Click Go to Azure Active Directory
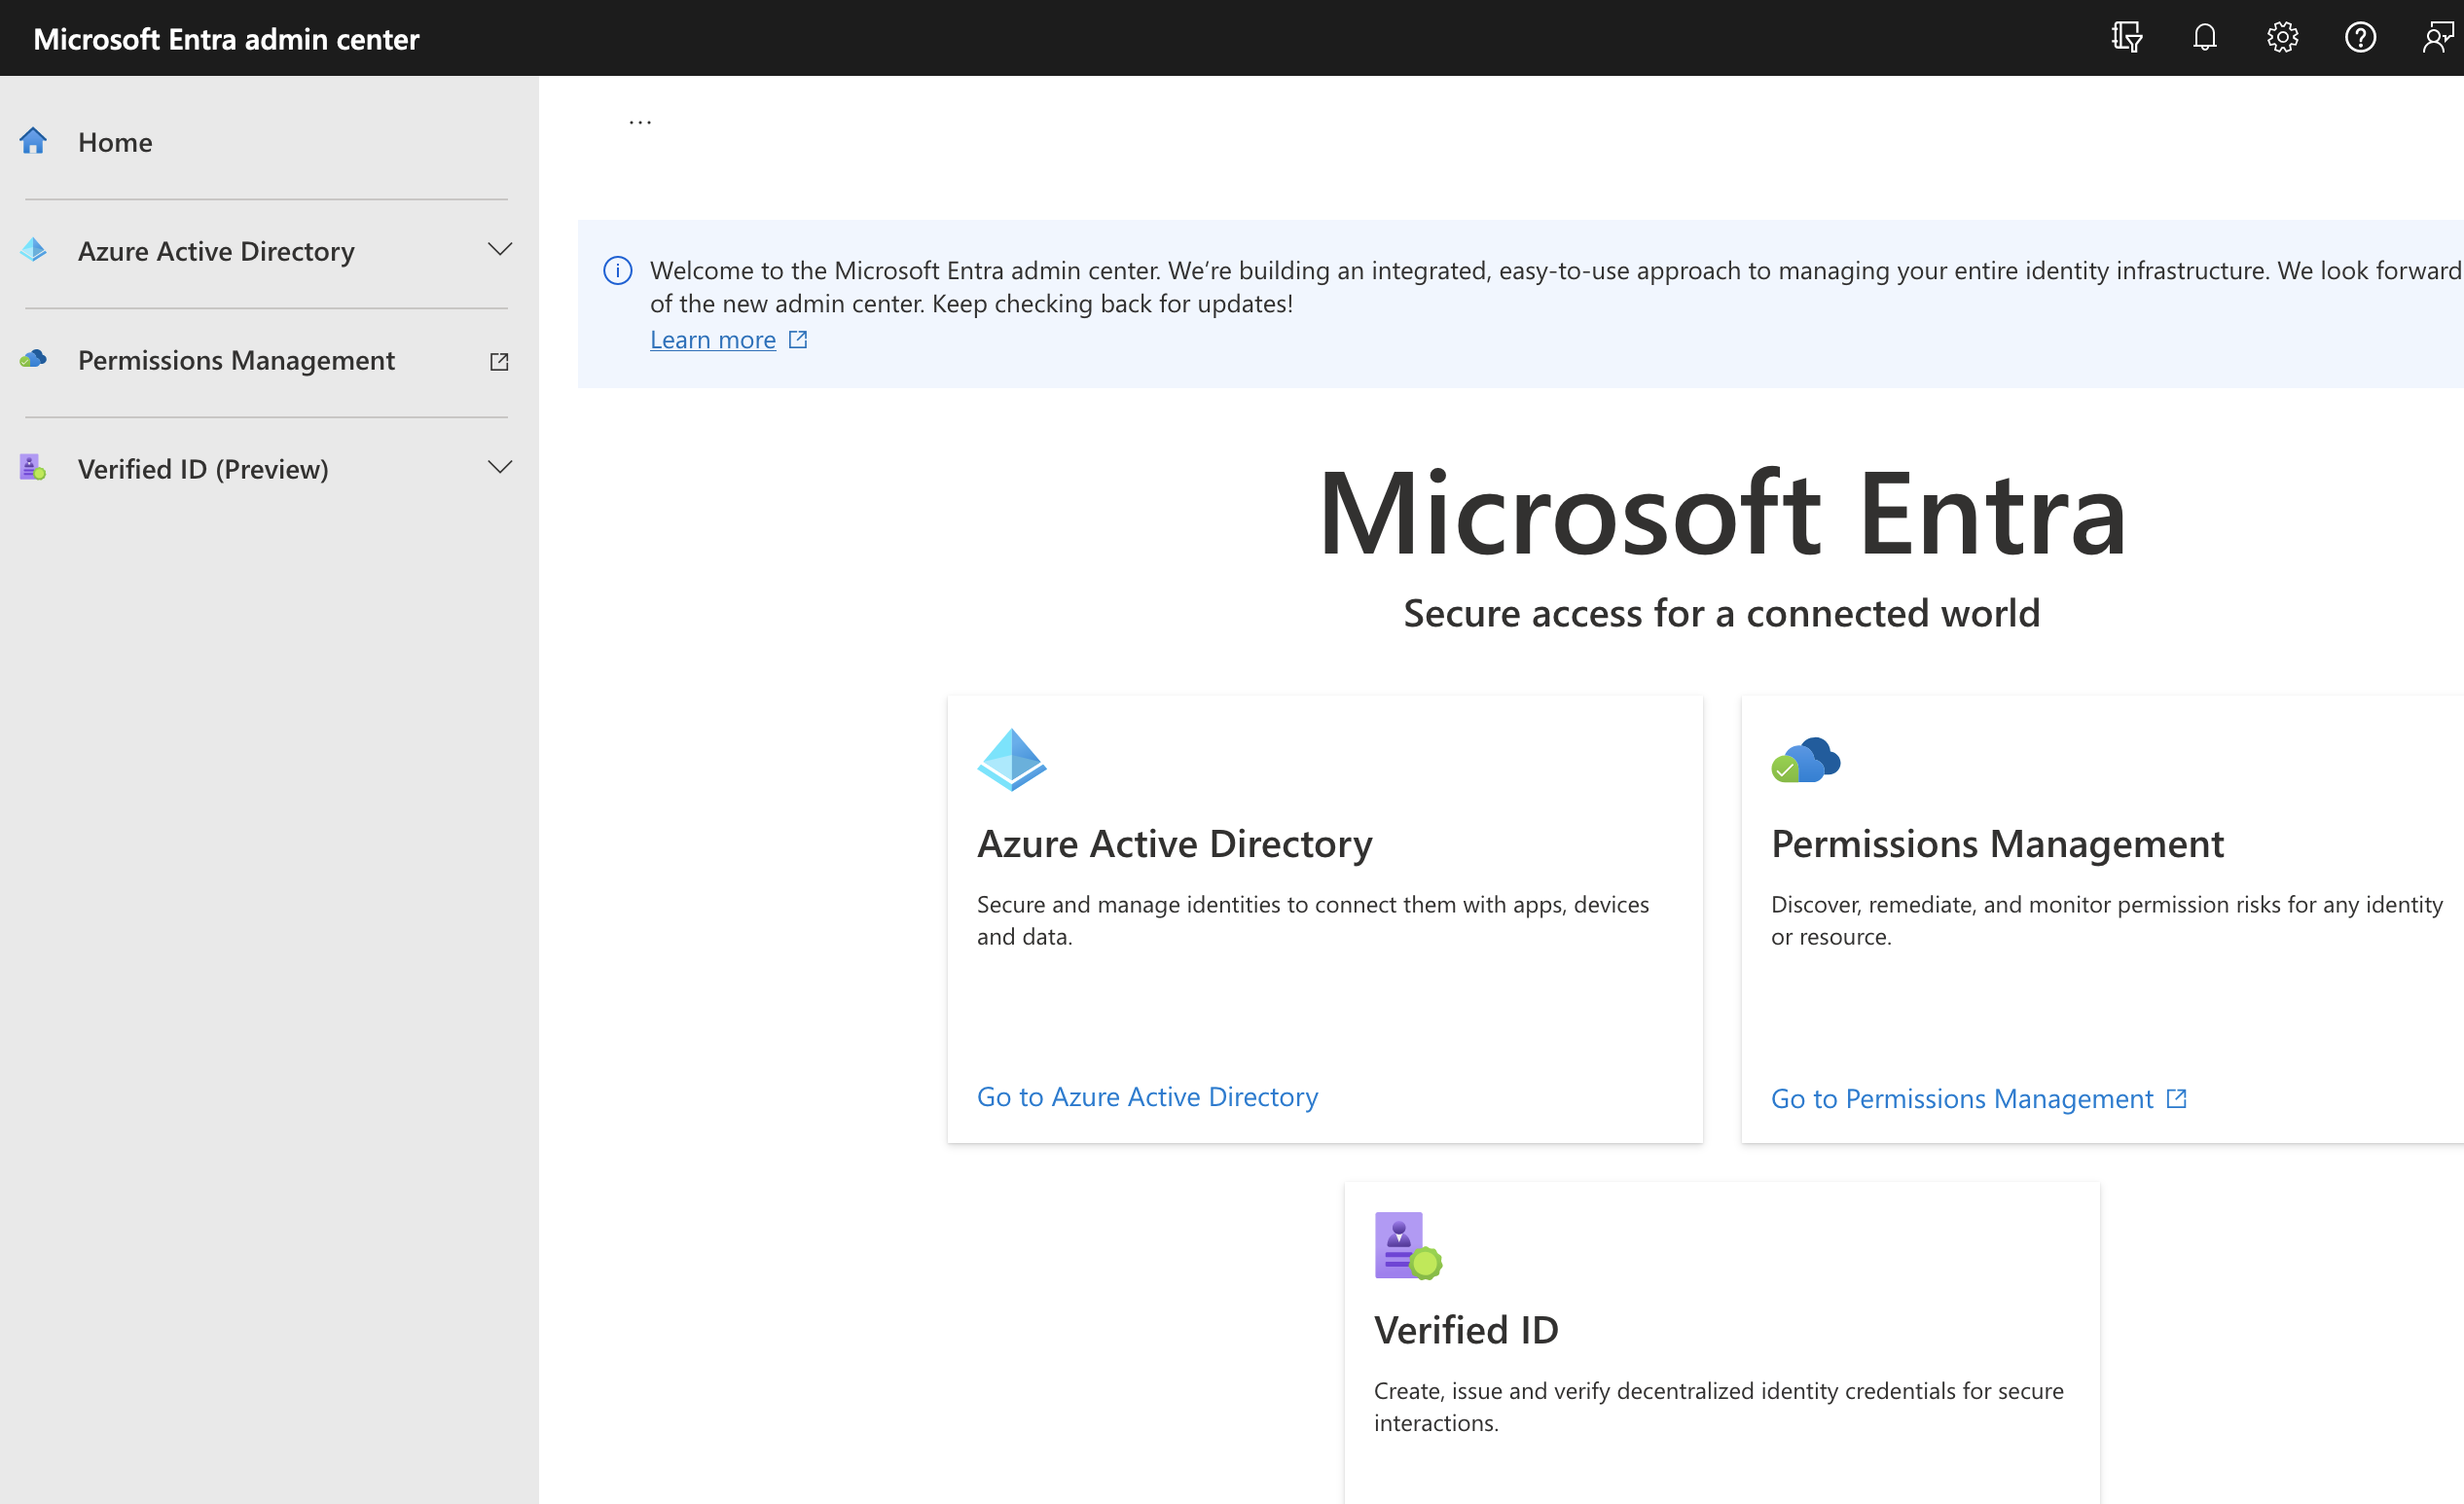 (x=1147, y=1097)
